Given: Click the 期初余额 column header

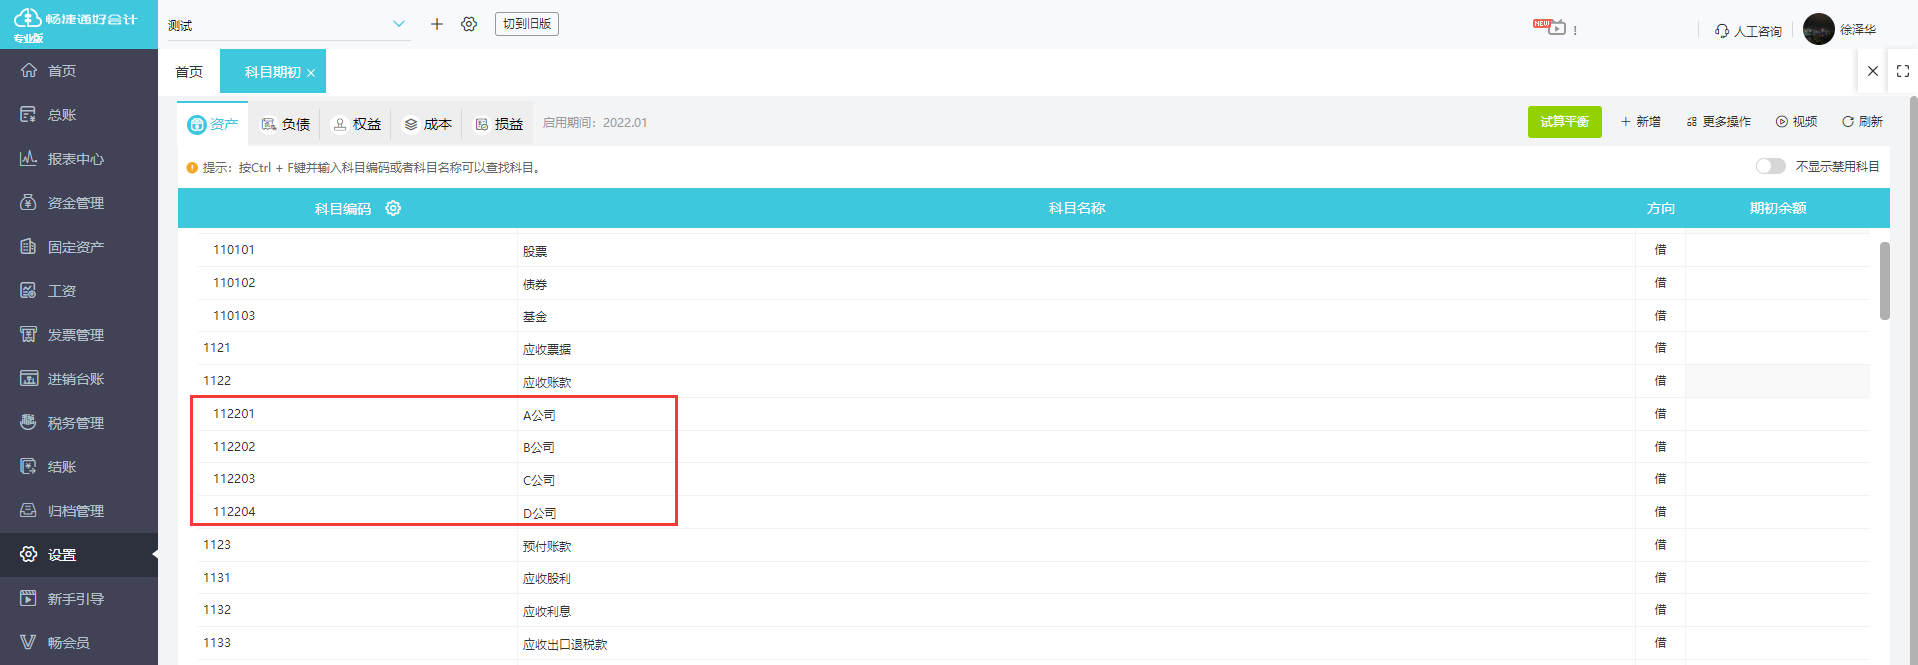Looking at the screenshot, I should (1777, 208).
